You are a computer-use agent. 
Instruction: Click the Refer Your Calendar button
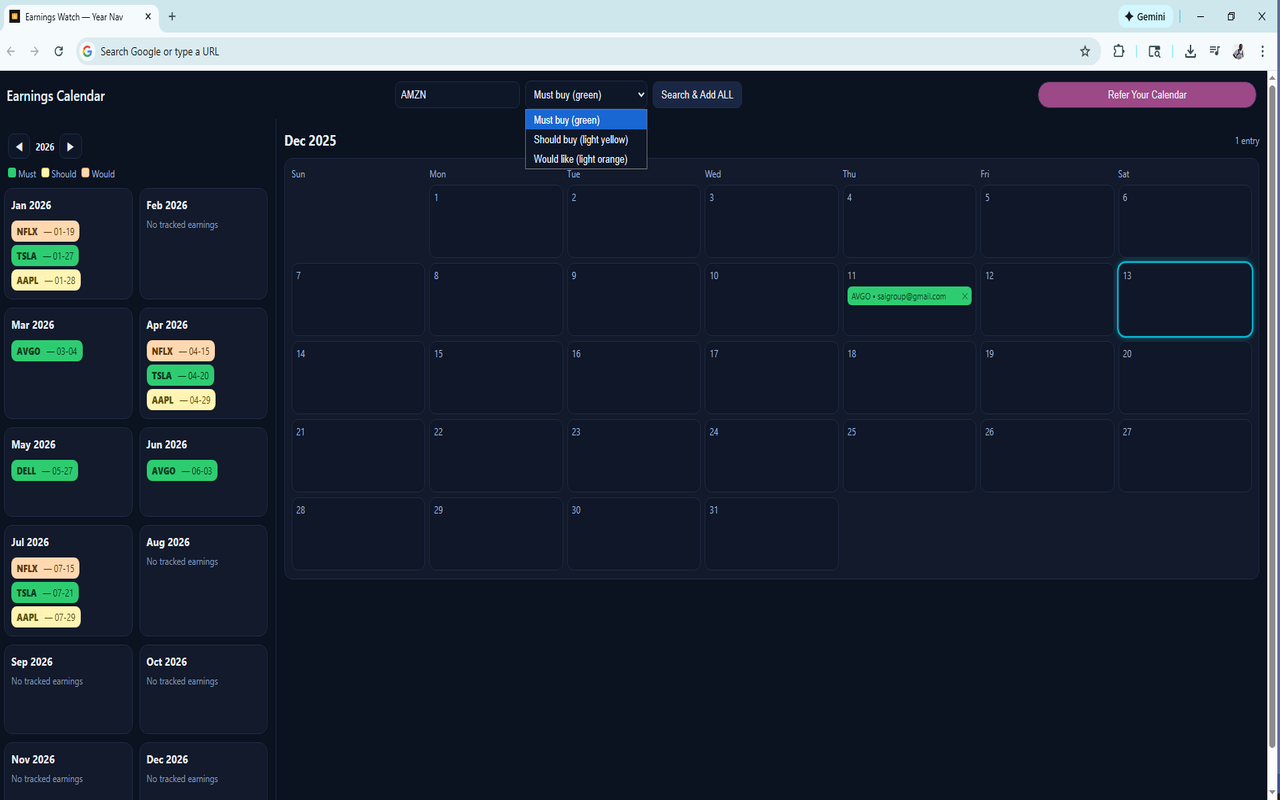coord(1146,94)
